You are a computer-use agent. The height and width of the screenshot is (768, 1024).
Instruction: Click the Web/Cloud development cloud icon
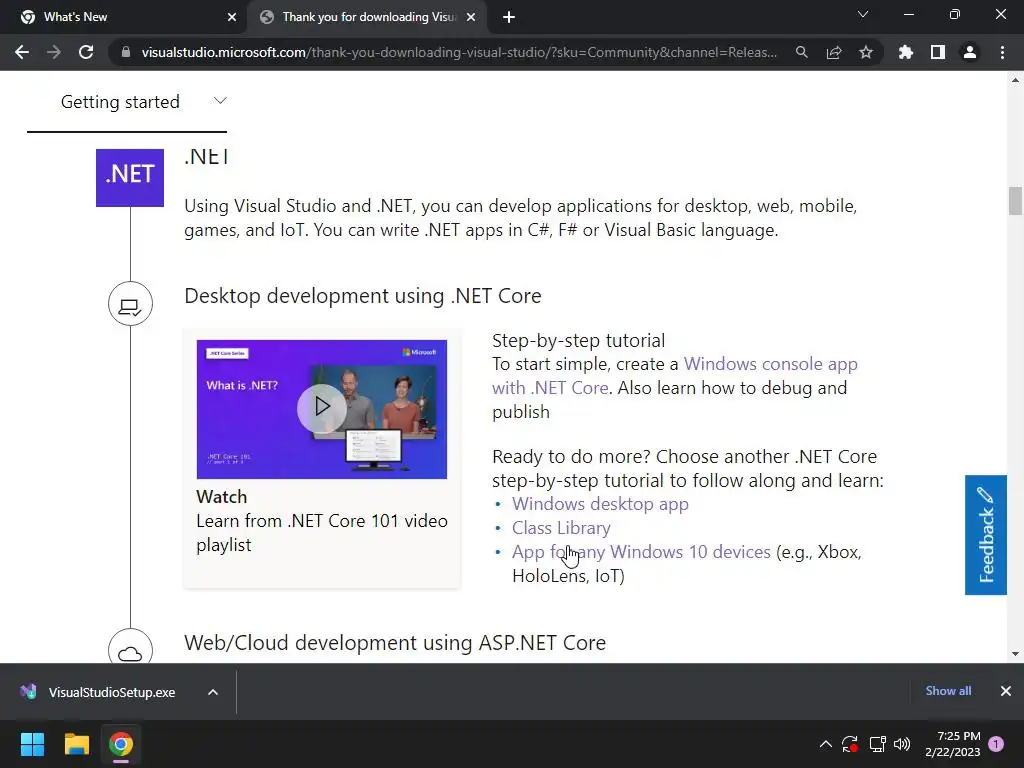[130, 648]
